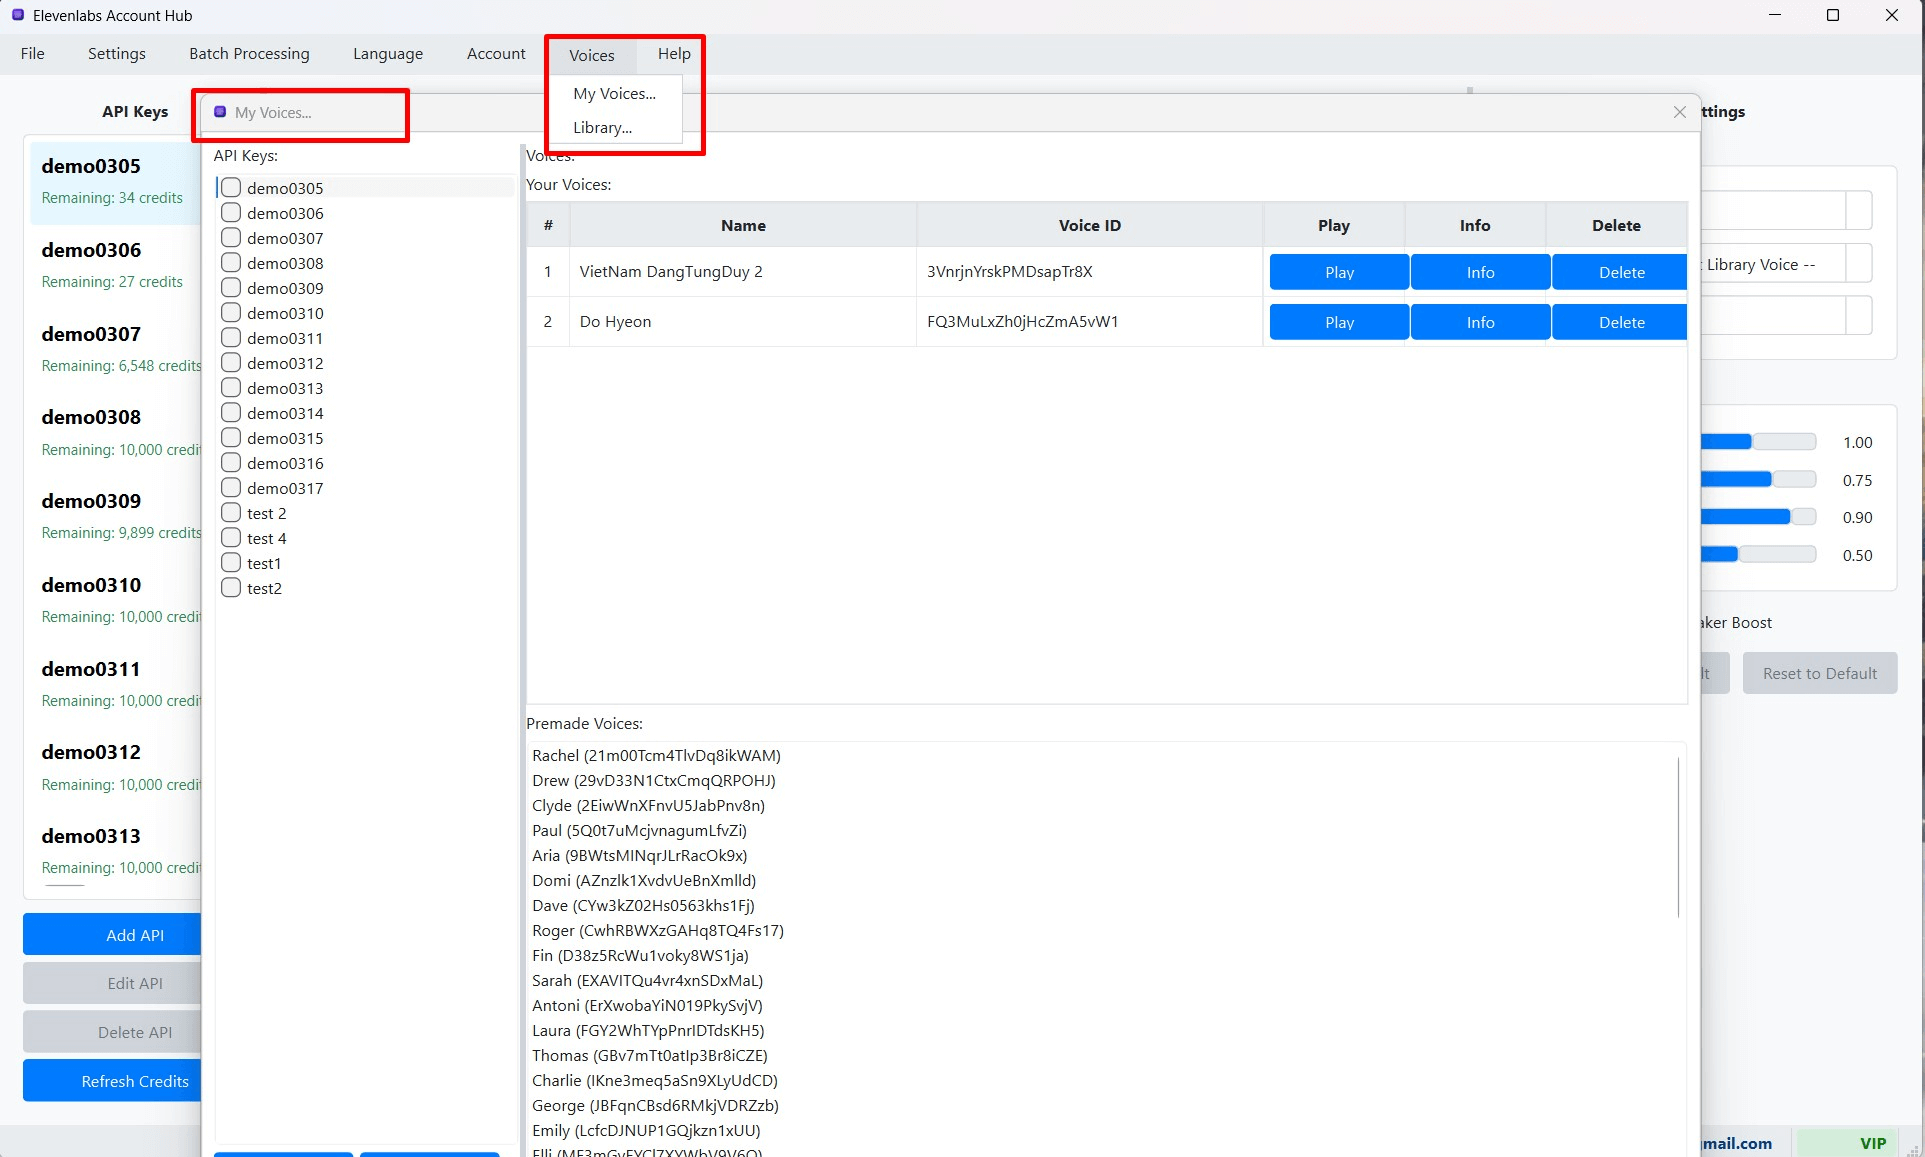Tick the demo0310 API key checkbox
Screen dimensions: 1925x1157
(231, 313)
